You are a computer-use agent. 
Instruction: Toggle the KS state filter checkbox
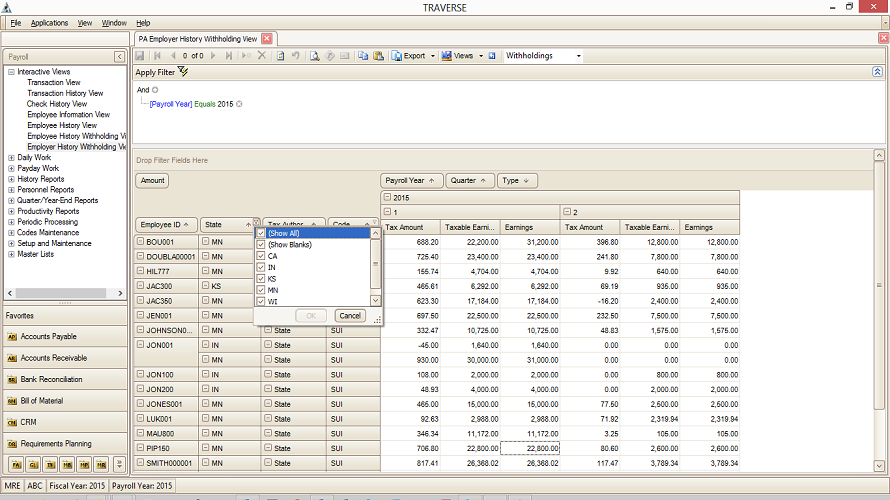[x=261, y=278]
